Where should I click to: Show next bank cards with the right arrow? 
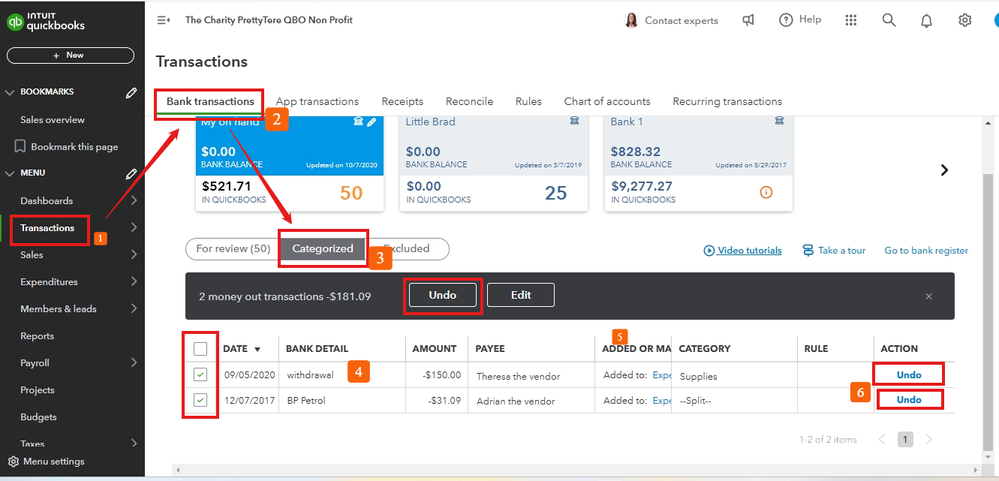pos(945,170)
